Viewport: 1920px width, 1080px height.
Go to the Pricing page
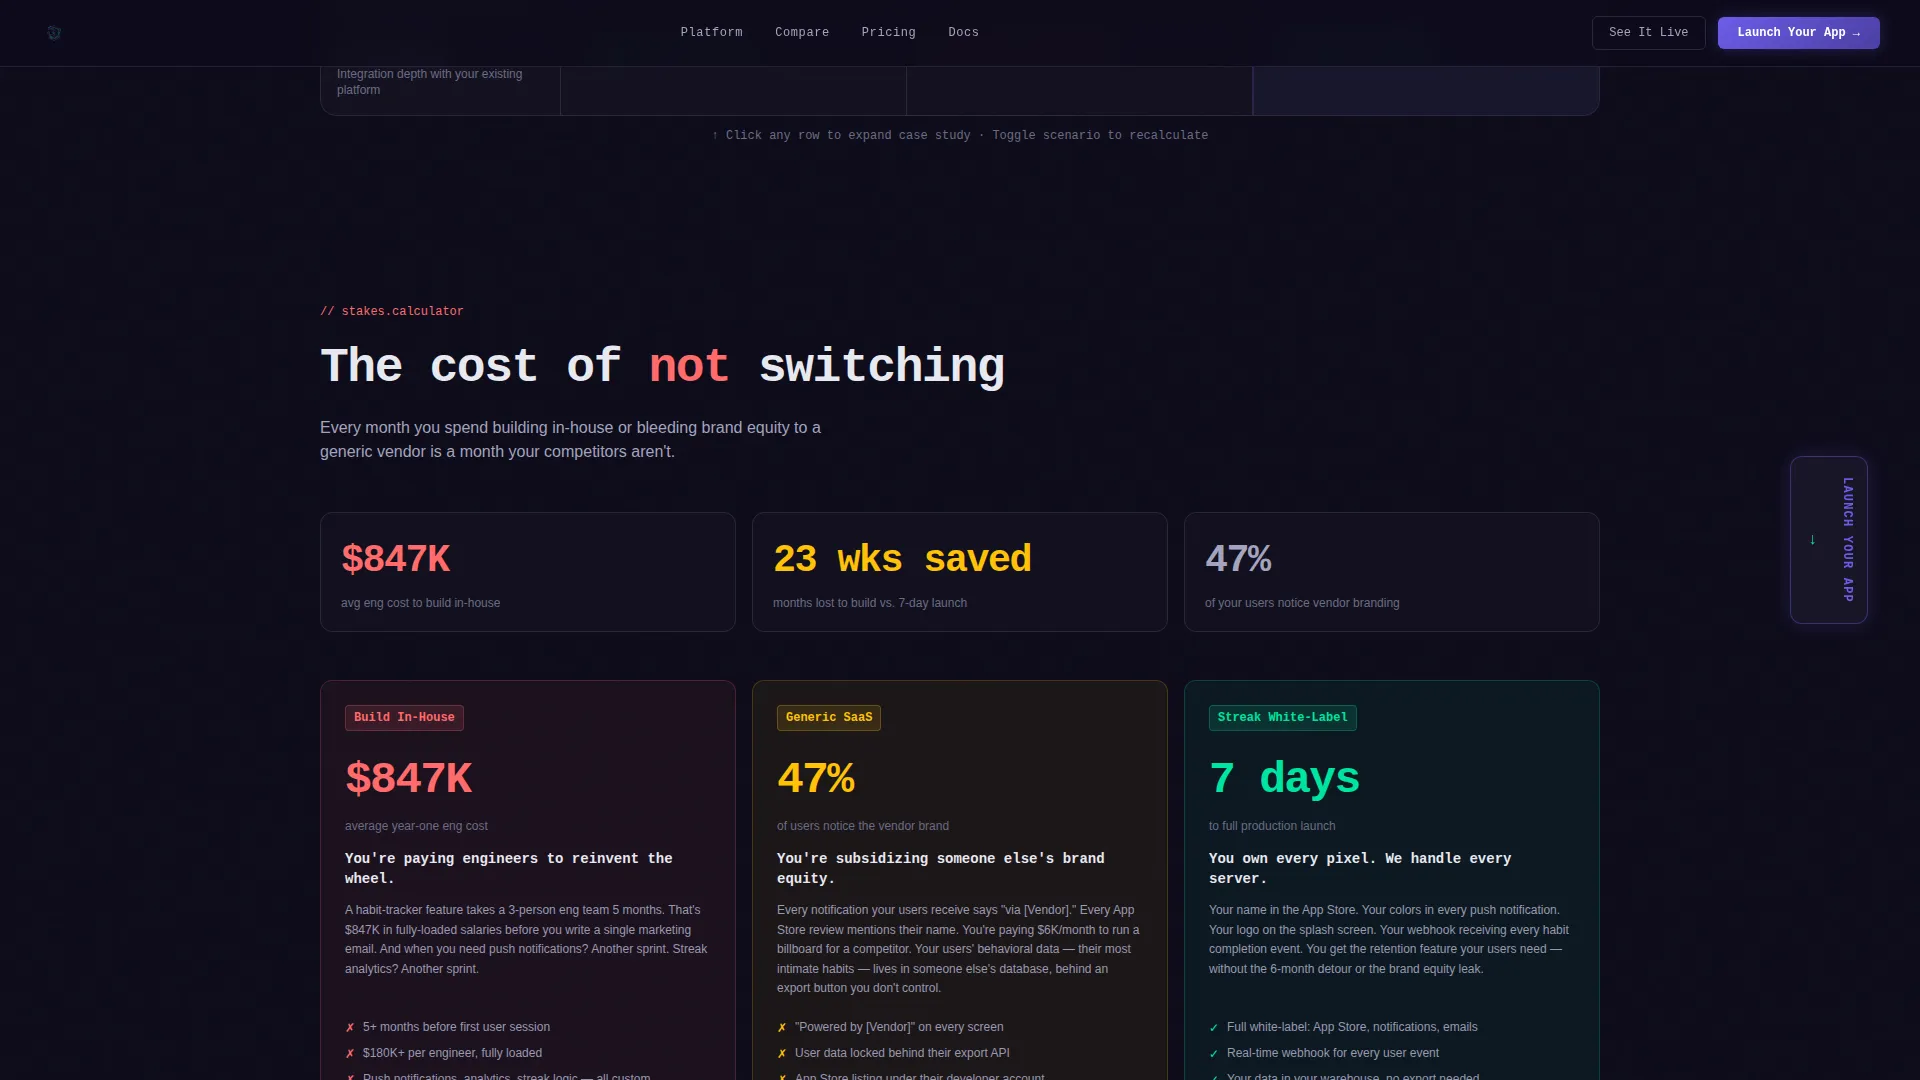tap(888, 33)
